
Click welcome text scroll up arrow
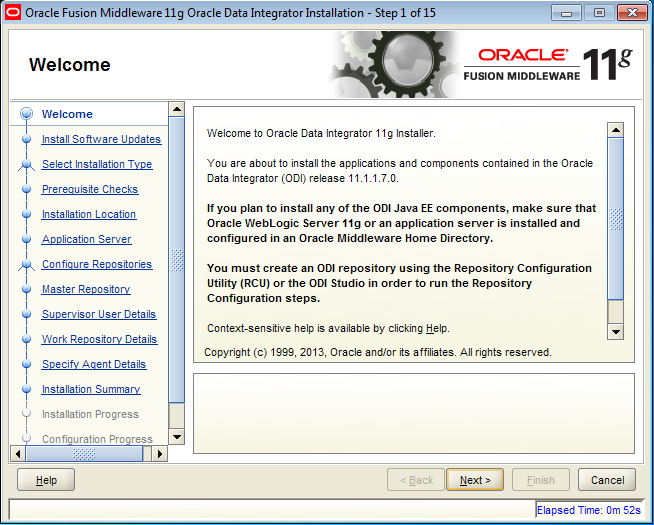tap(616, 130)
